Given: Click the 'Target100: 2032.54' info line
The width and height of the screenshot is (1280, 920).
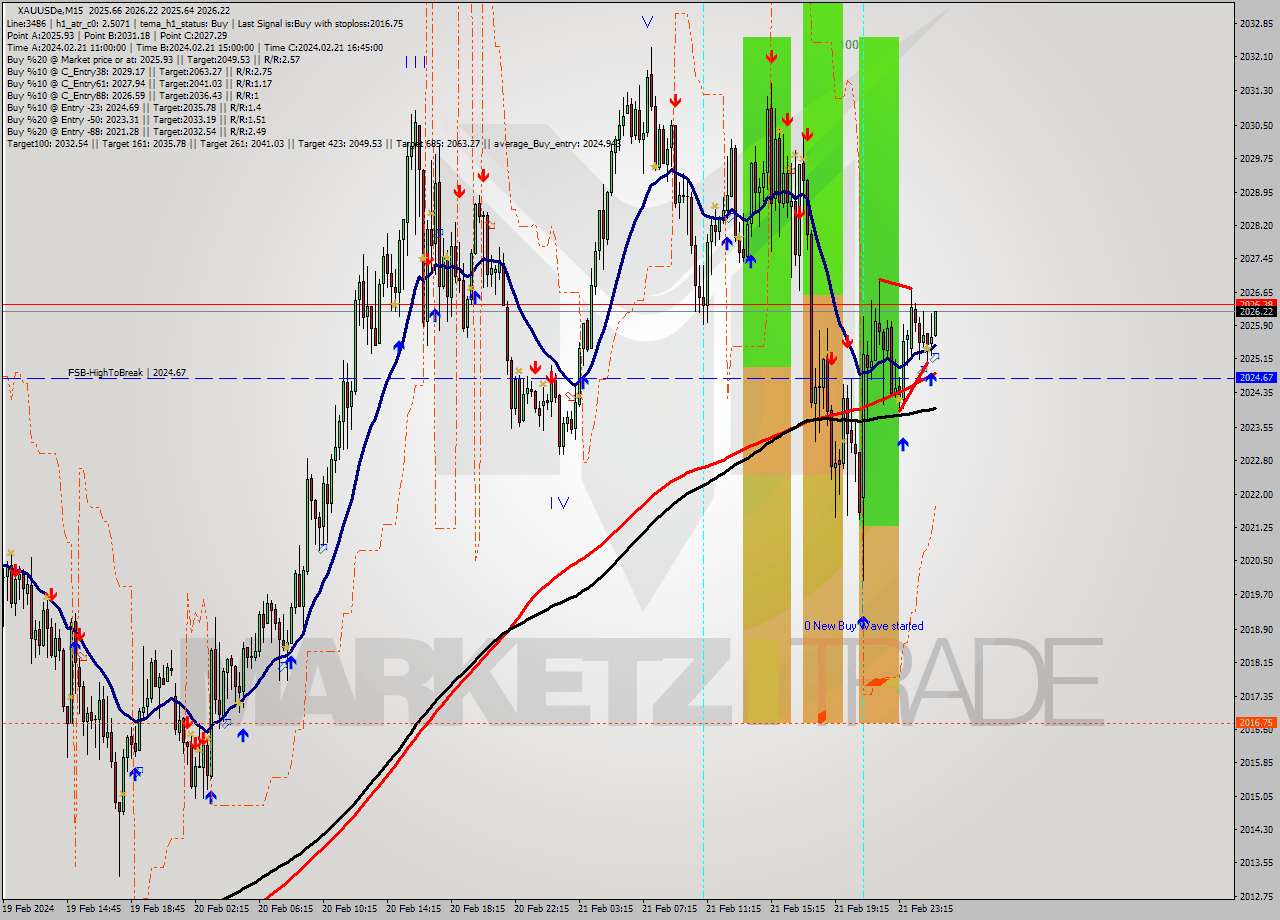Looking at the screenshot, I should point(313,144).
